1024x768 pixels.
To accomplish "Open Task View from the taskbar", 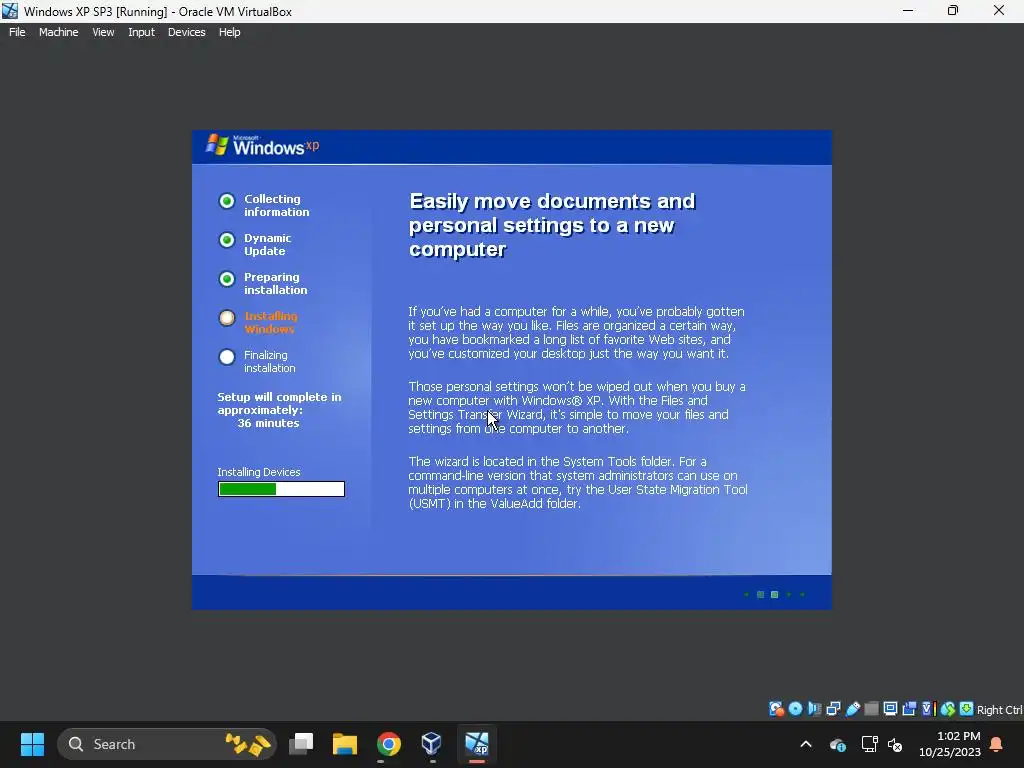I will (x=301, y=744).
